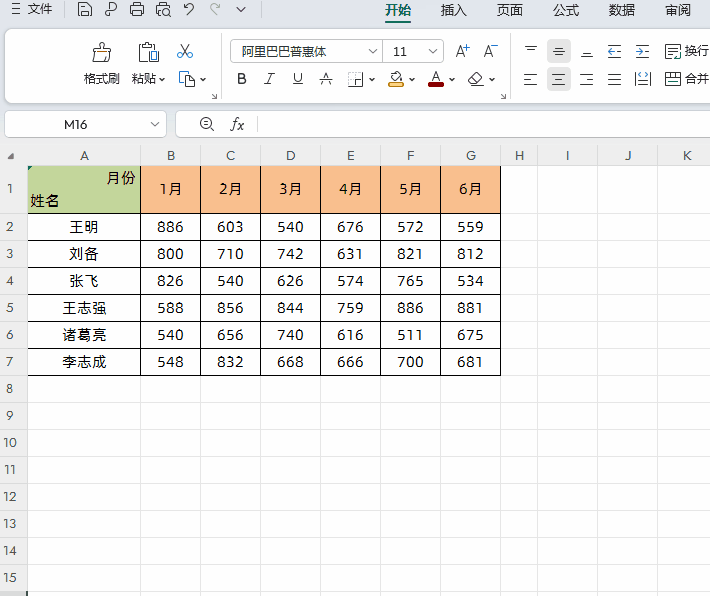Viewport: 710px width, 596px height.
Task: Open the 文件 (File) menu
Action: (32, 10)
